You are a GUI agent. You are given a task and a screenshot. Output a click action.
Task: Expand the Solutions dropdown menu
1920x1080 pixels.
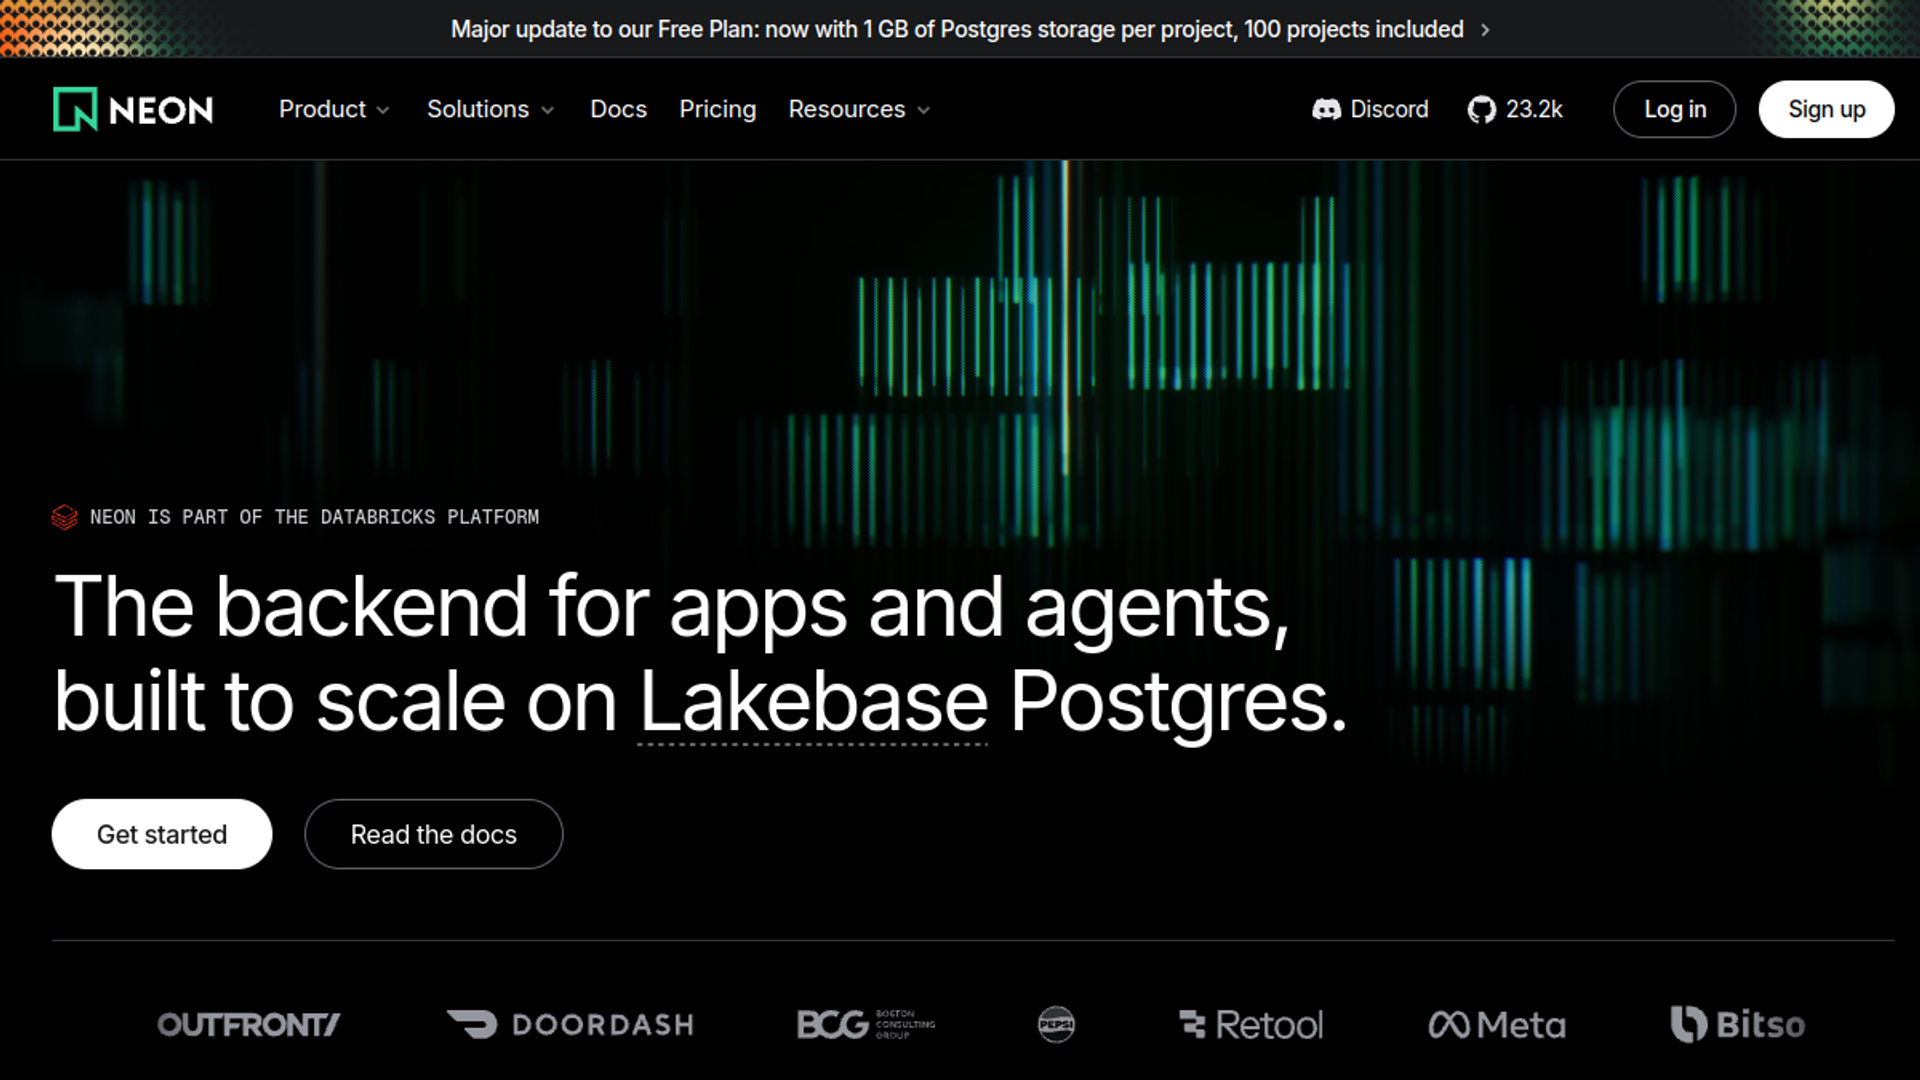pos(490,109)
